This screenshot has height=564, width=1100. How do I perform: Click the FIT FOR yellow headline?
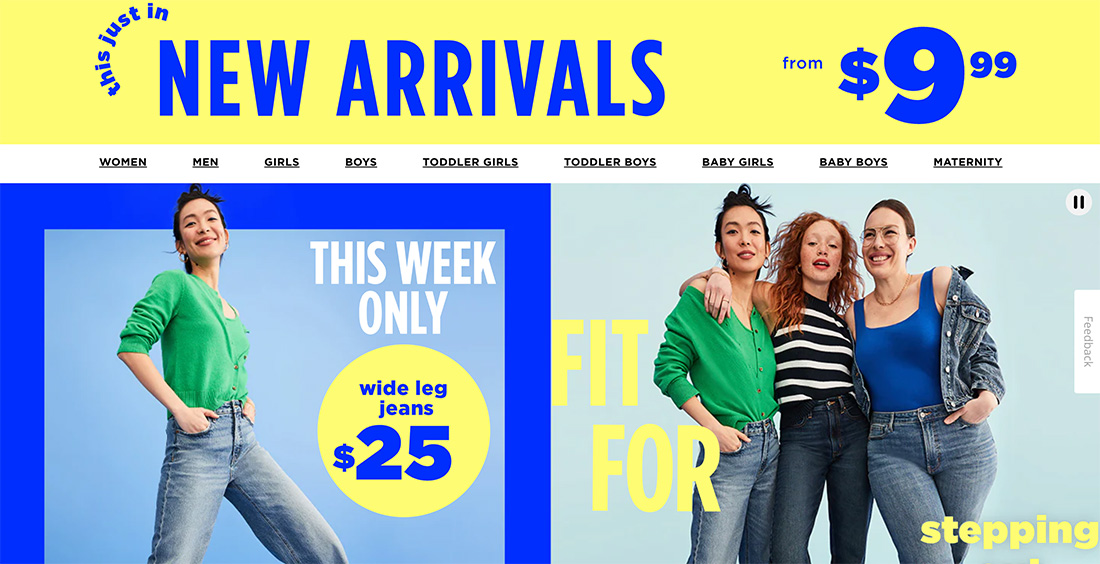point(635,415)
